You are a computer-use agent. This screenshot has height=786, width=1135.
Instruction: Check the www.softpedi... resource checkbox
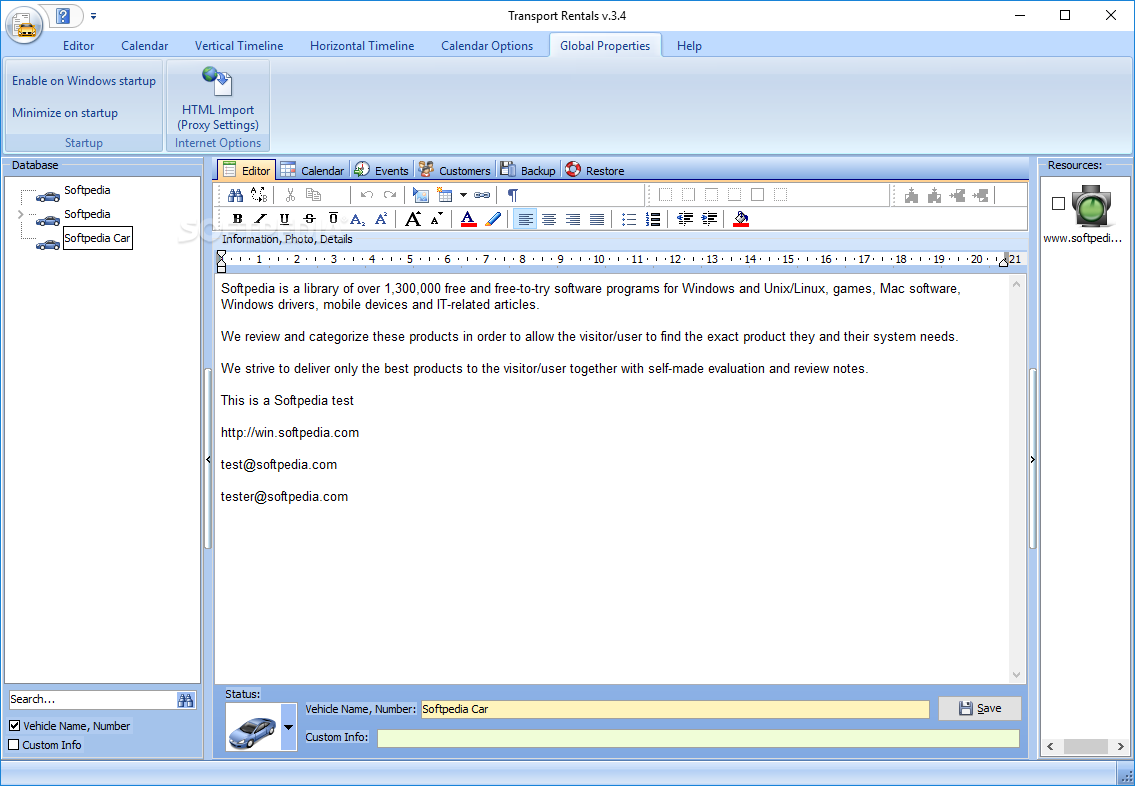[x=1058, y=203]
